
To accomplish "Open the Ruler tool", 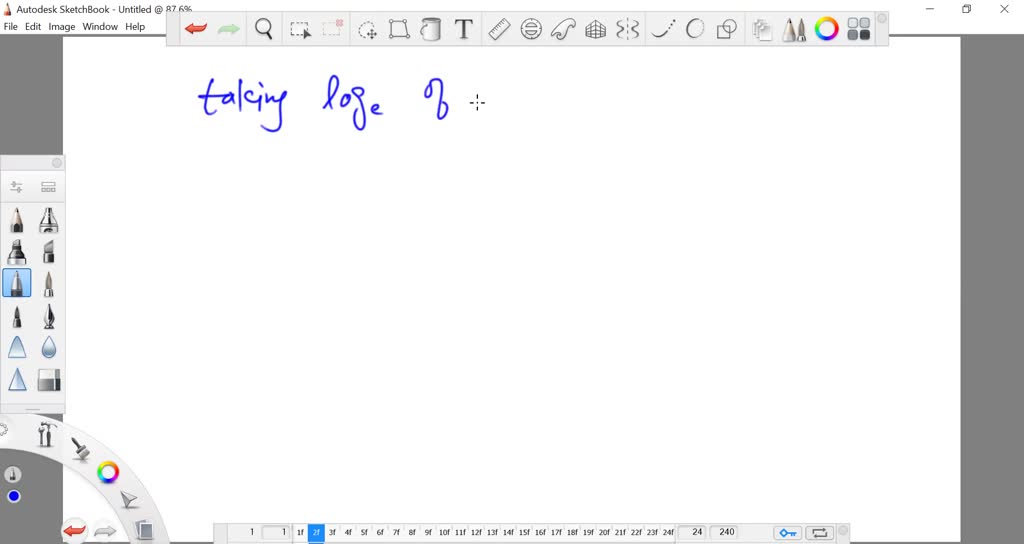I will point(499,29).
